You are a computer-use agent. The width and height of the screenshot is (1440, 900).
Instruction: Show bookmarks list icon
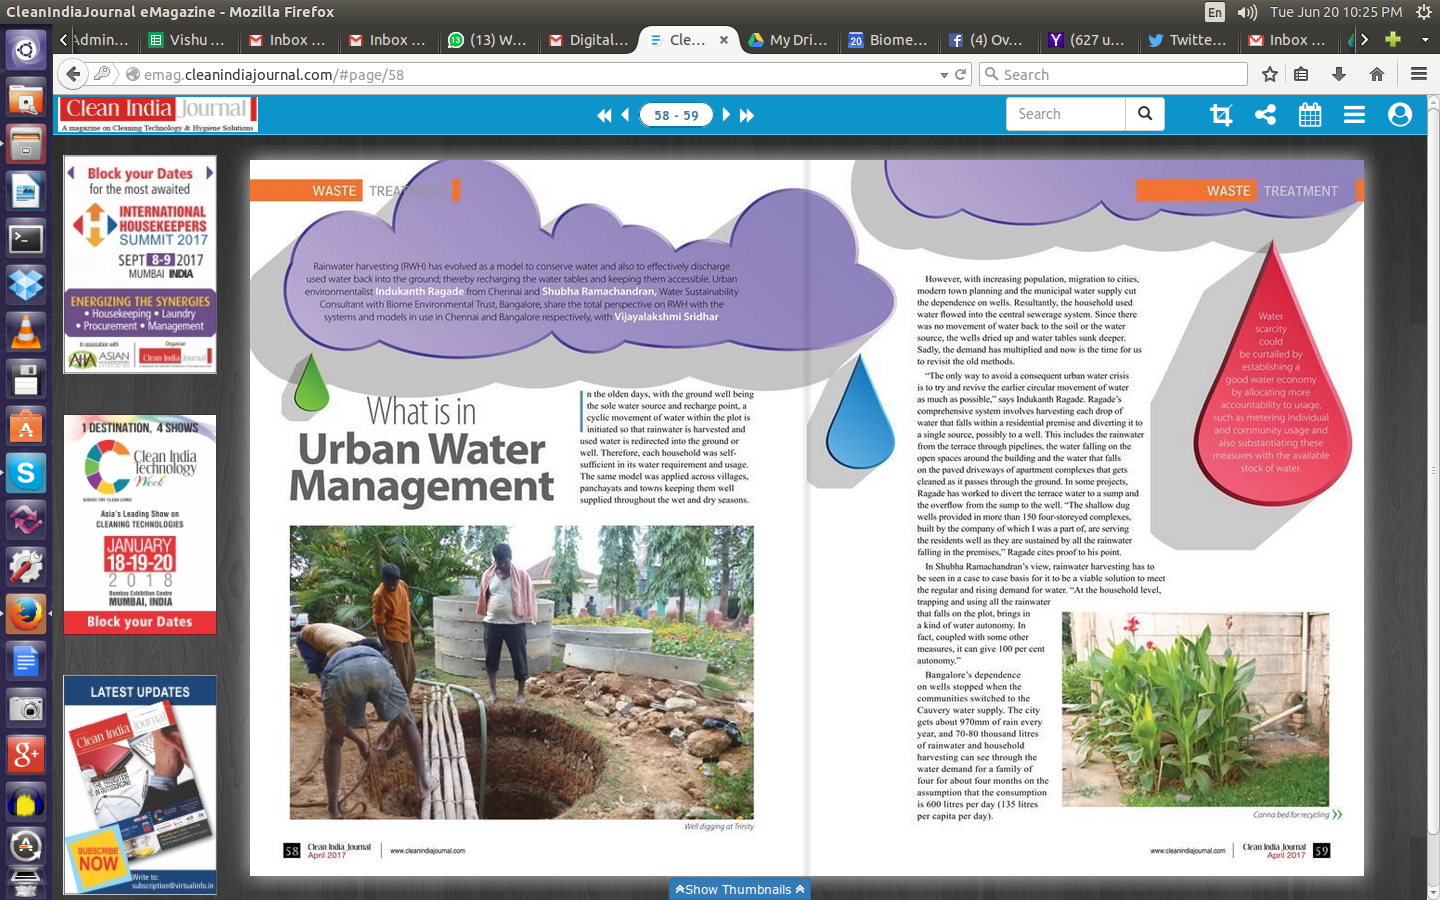(x=1301, y=75)
